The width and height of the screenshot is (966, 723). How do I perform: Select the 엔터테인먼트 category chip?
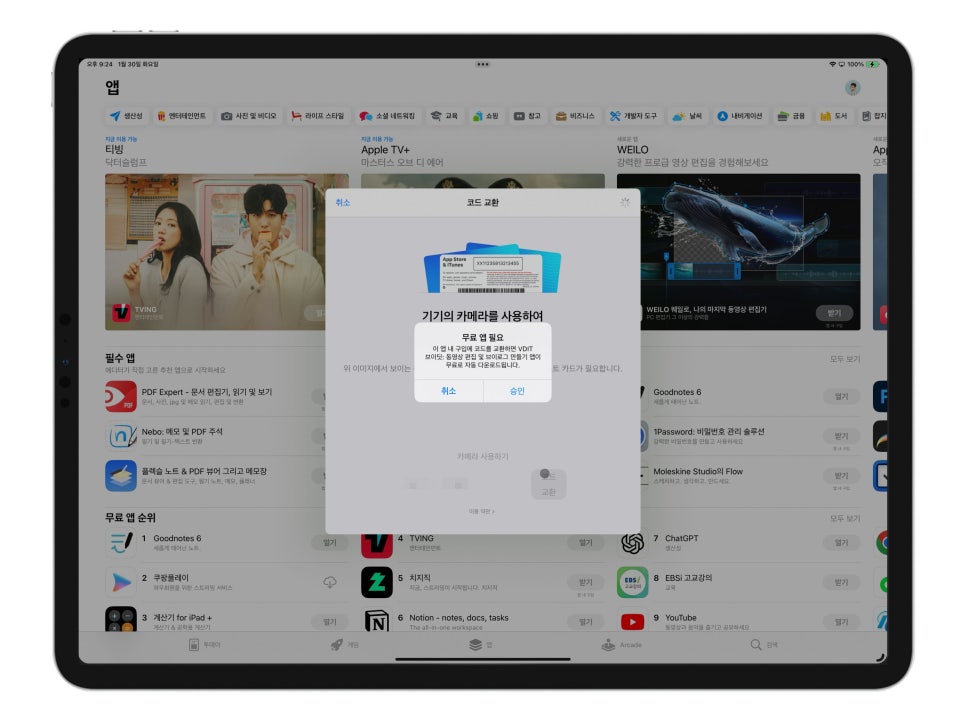[182, 116]
